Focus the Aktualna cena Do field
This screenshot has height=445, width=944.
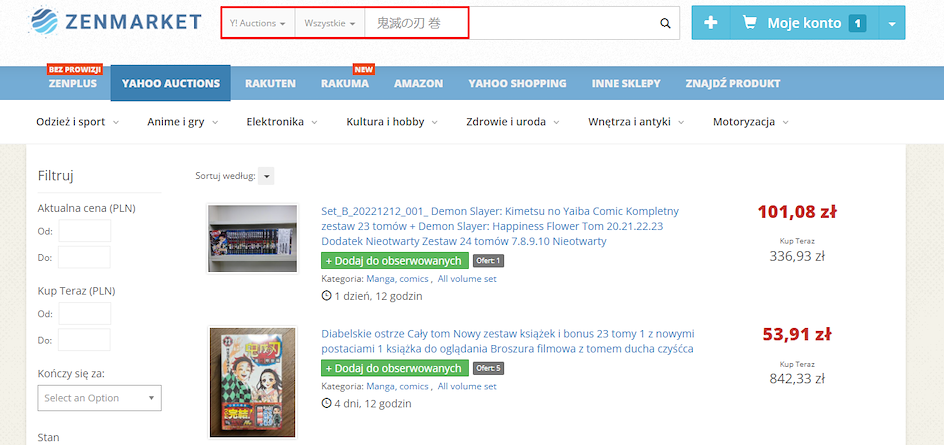coord(84,258)
